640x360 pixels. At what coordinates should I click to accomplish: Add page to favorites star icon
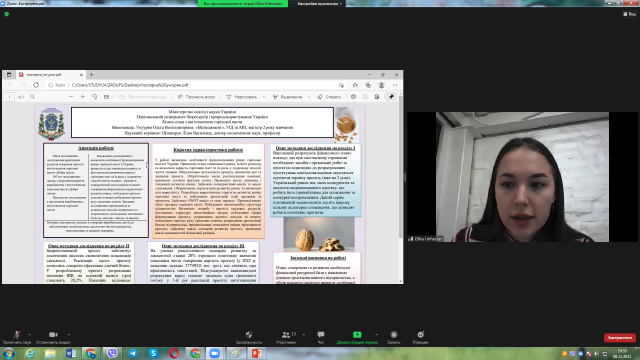tap(341, 85)
